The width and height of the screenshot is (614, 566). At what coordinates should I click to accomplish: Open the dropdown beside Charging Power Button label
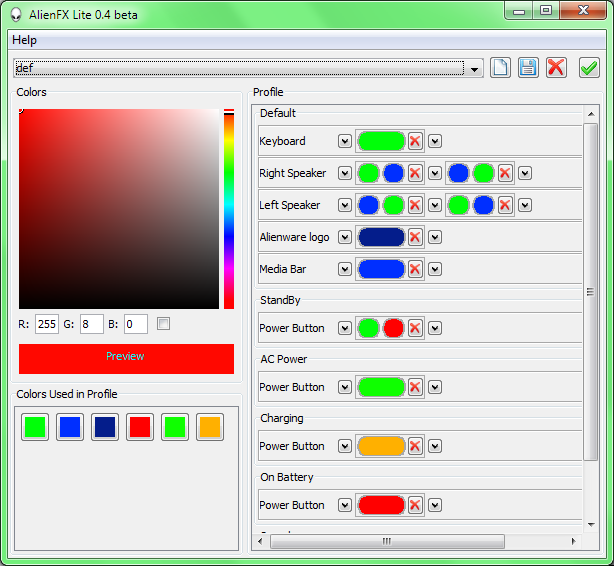pos(345,446)
